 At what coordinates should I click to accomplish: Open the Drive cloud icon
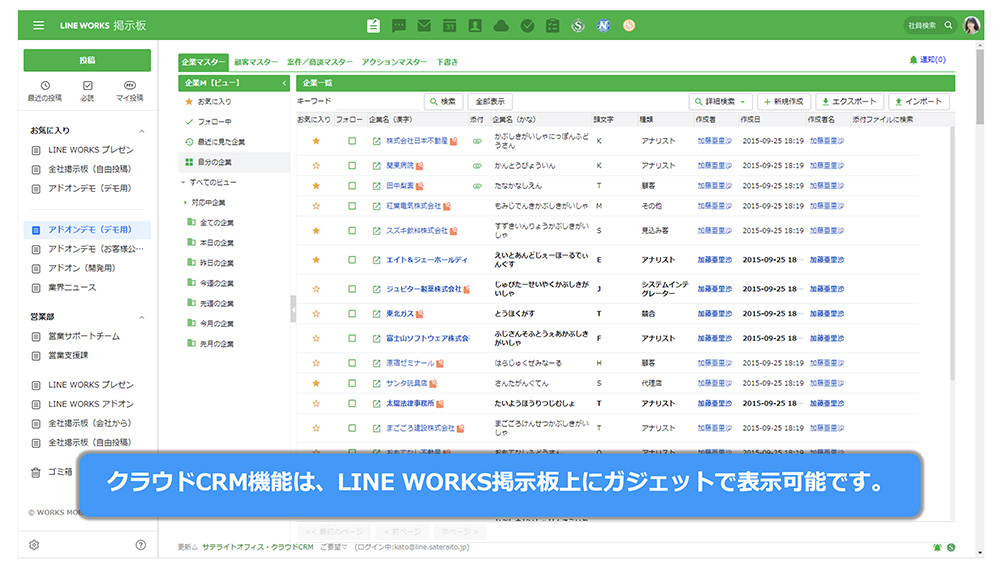[x=501, y=26]
